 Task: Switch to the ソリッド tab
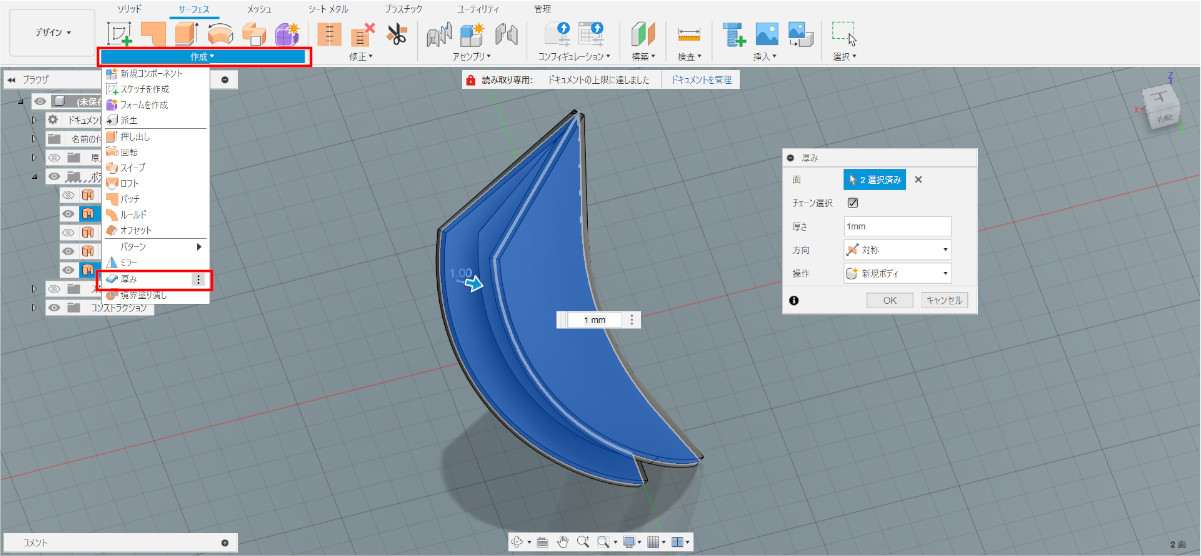129,9
